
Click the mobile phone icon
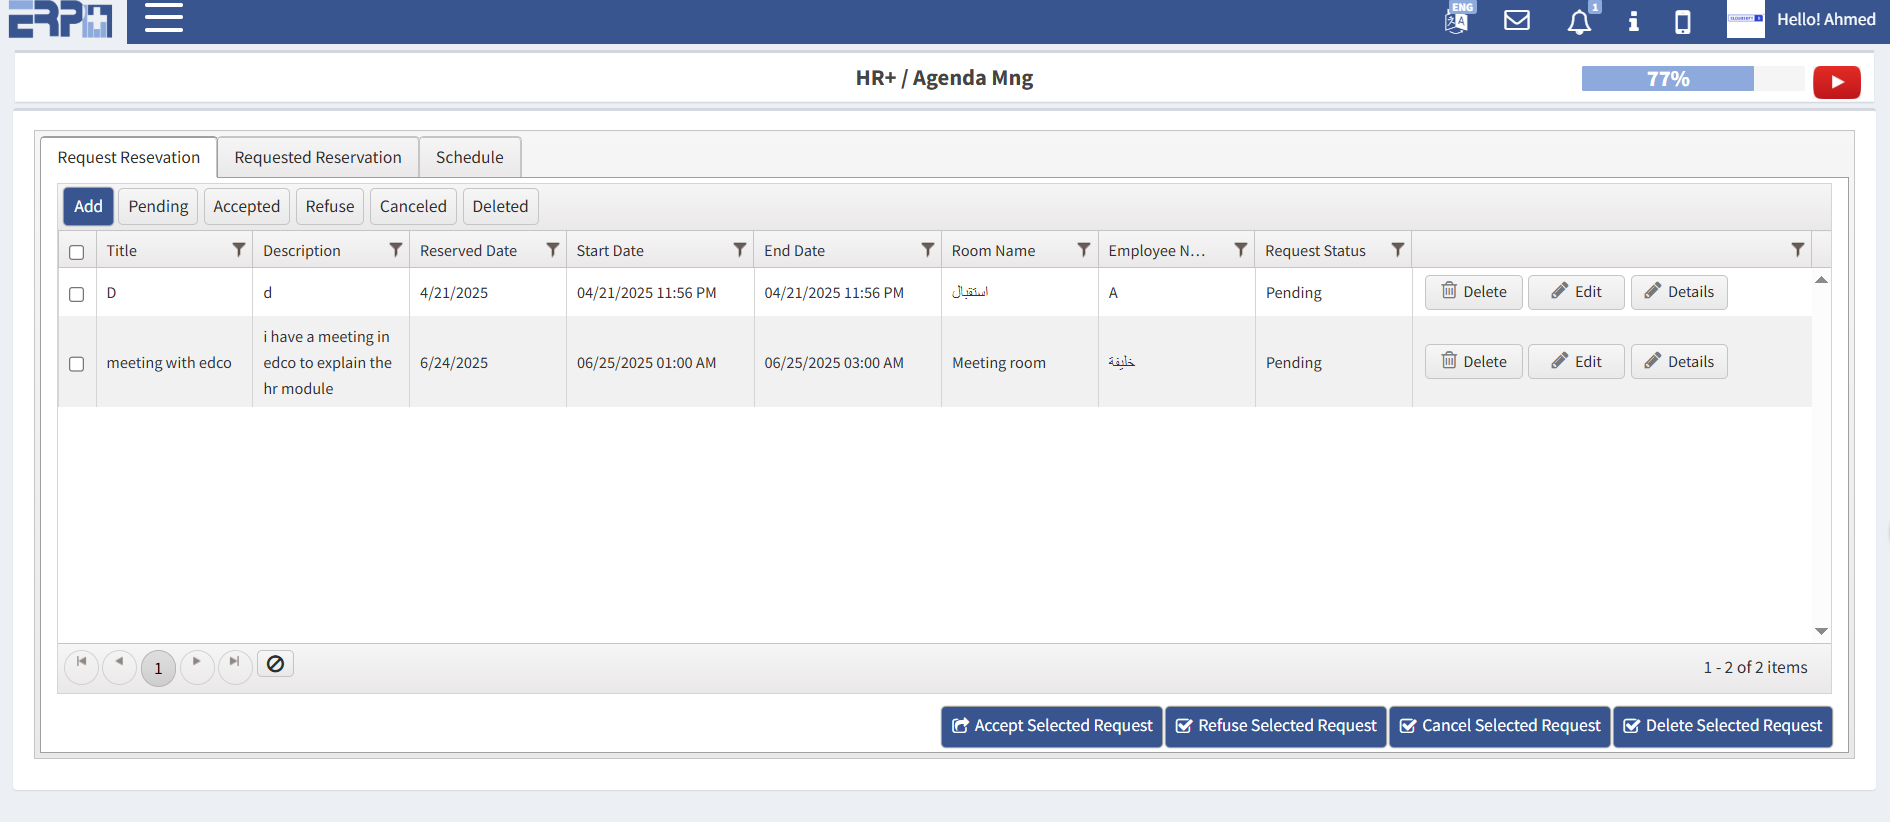tap(1683, 21)
